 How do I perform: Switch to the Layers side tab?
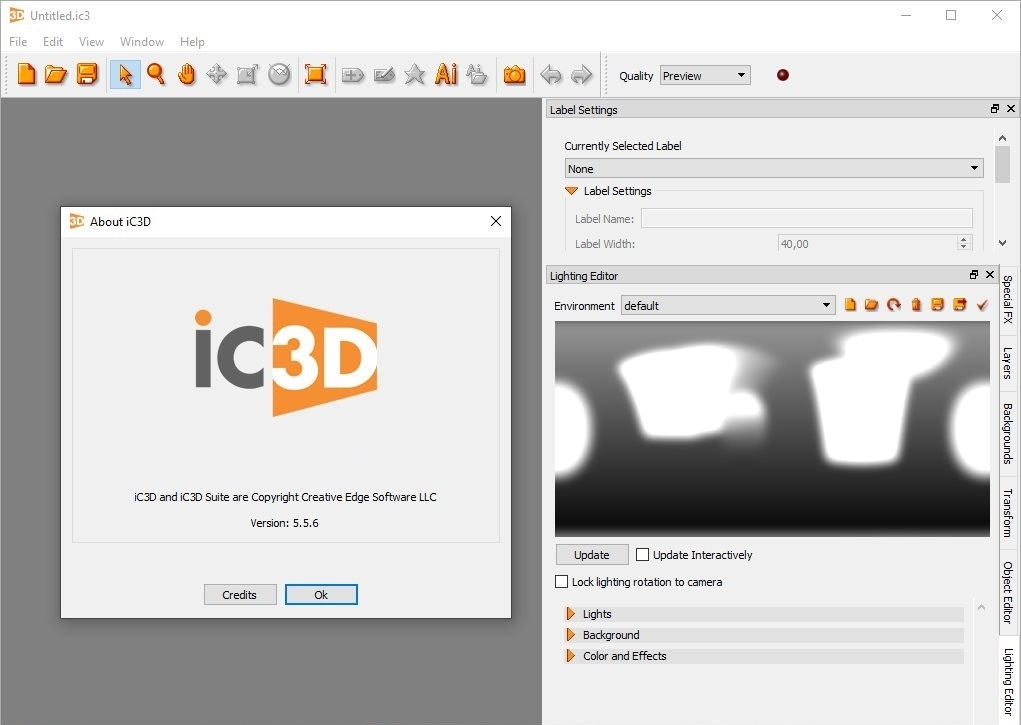point(1008,363)
